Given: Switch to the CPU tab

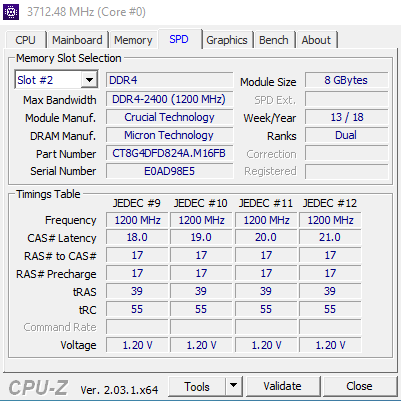Looking at the screenshot, I should pyautogui.click(x=25, y=40).
